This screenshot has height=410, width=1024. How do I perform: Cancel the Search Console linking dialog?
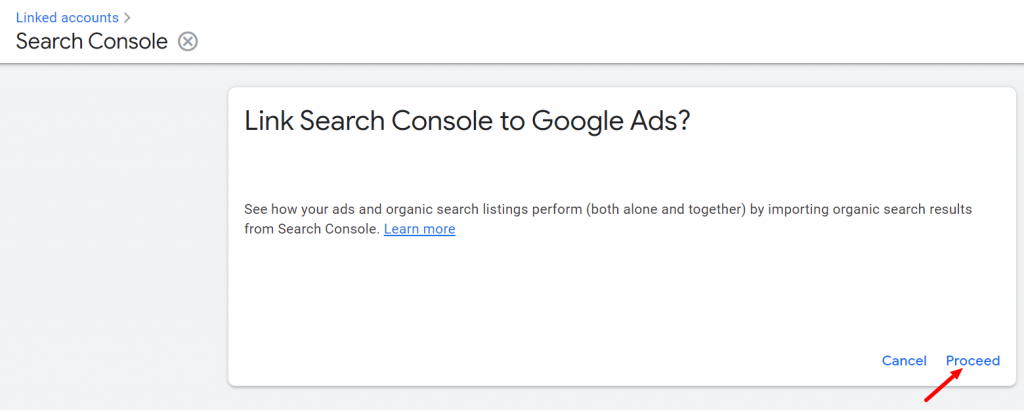(x=904, y=360)
